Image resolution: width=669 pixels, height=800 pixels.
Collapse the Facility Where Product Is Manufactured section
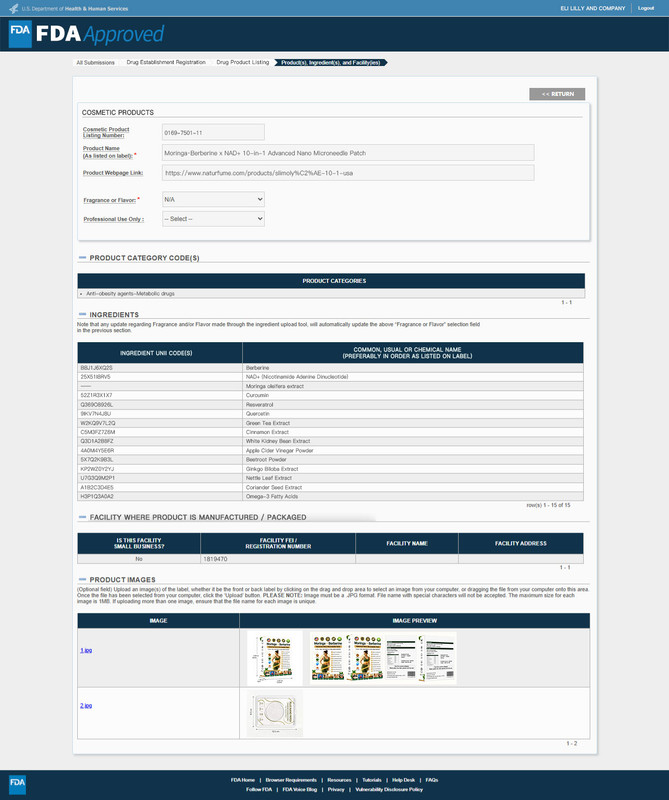[82, 517]
